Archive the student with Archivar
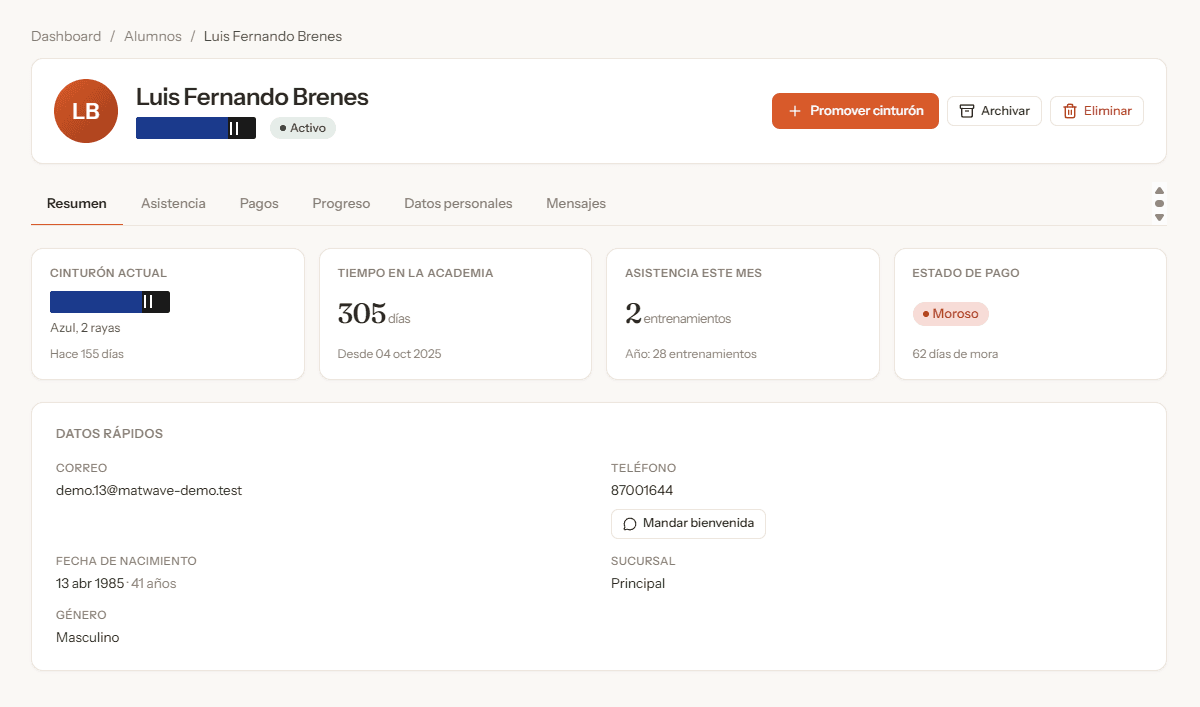 pyautogui.click(x=995, y=111)
